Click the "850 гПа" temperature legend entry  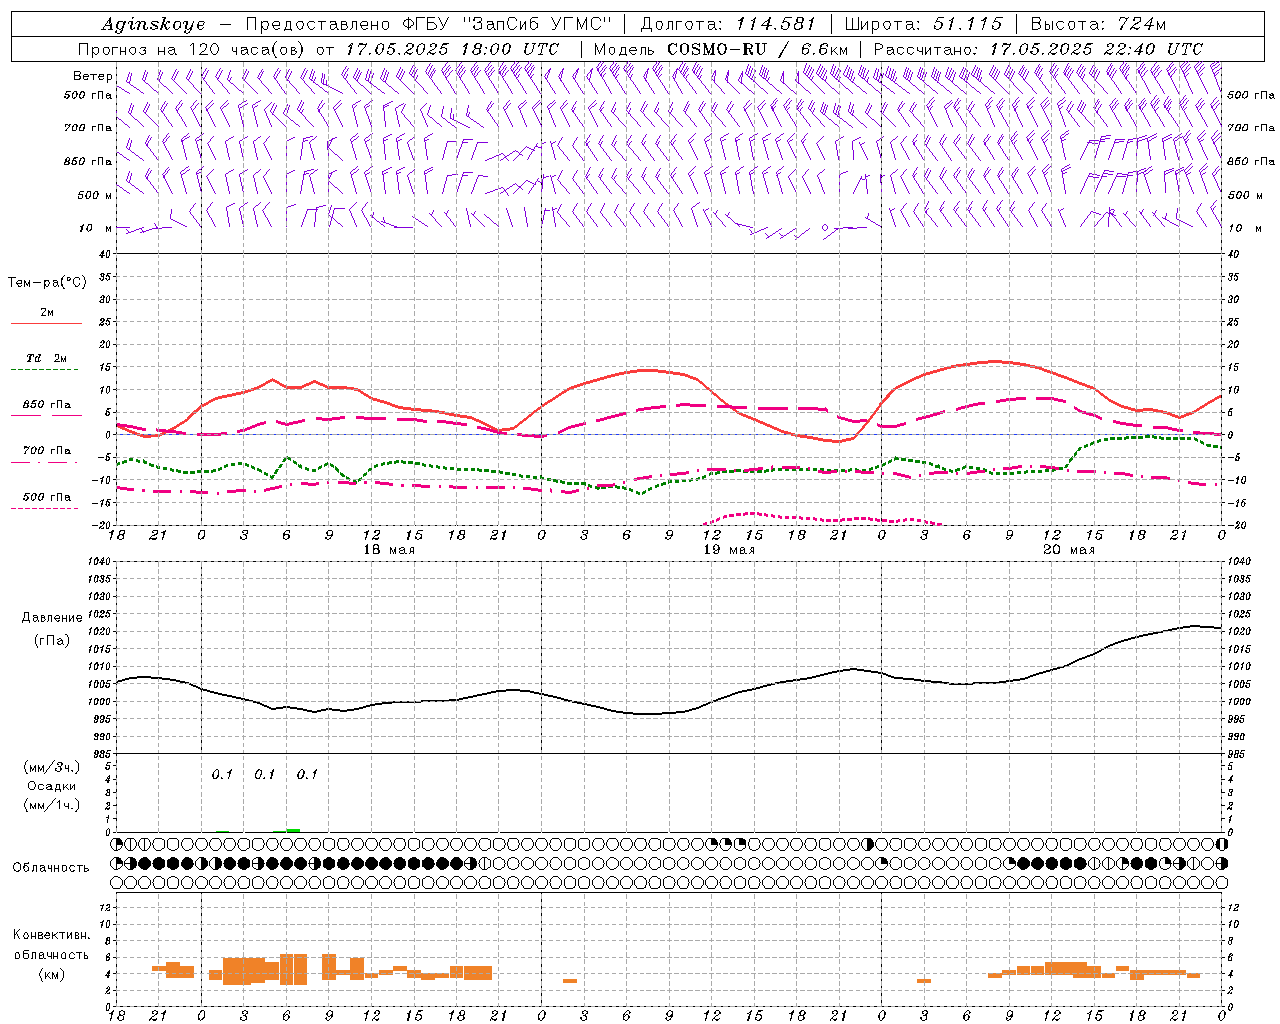pos(46,405)
